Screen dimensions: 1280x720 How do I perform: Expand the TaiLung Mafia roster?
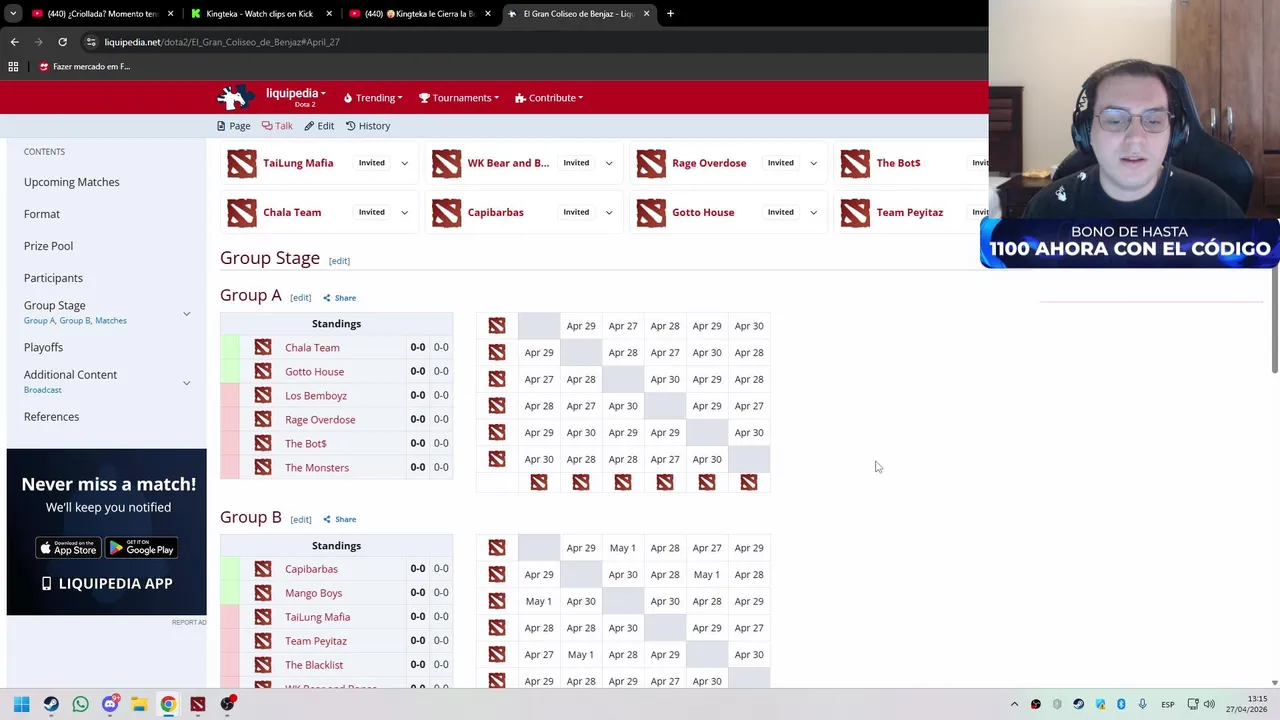pos(404,163)
